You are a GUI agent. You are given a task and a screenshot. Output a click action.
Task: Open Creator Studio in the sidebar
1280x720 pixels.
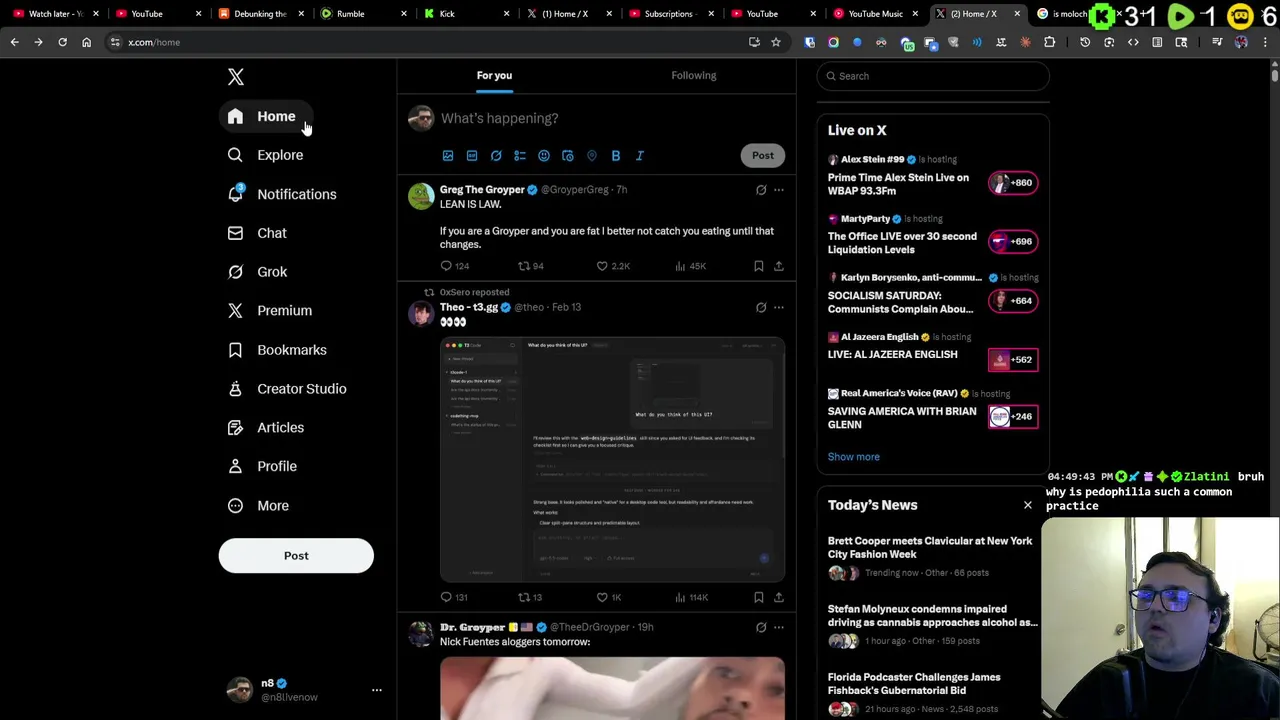[287, 389]
